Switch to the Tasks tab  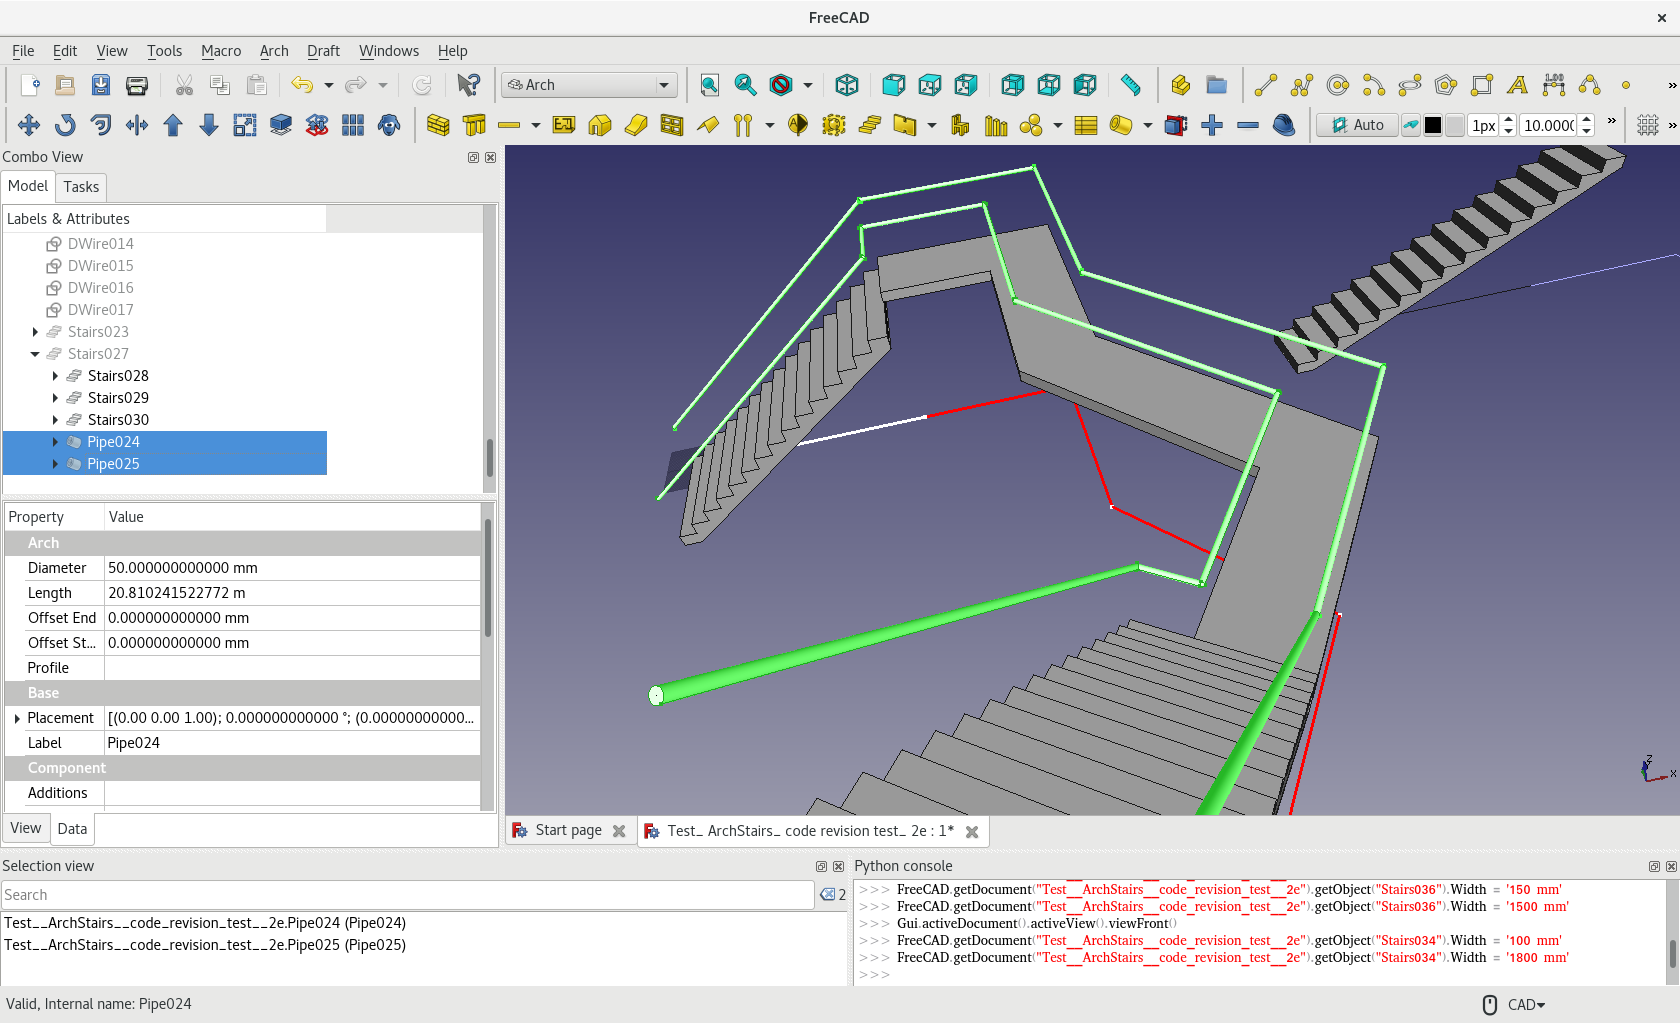pos(81,187)
